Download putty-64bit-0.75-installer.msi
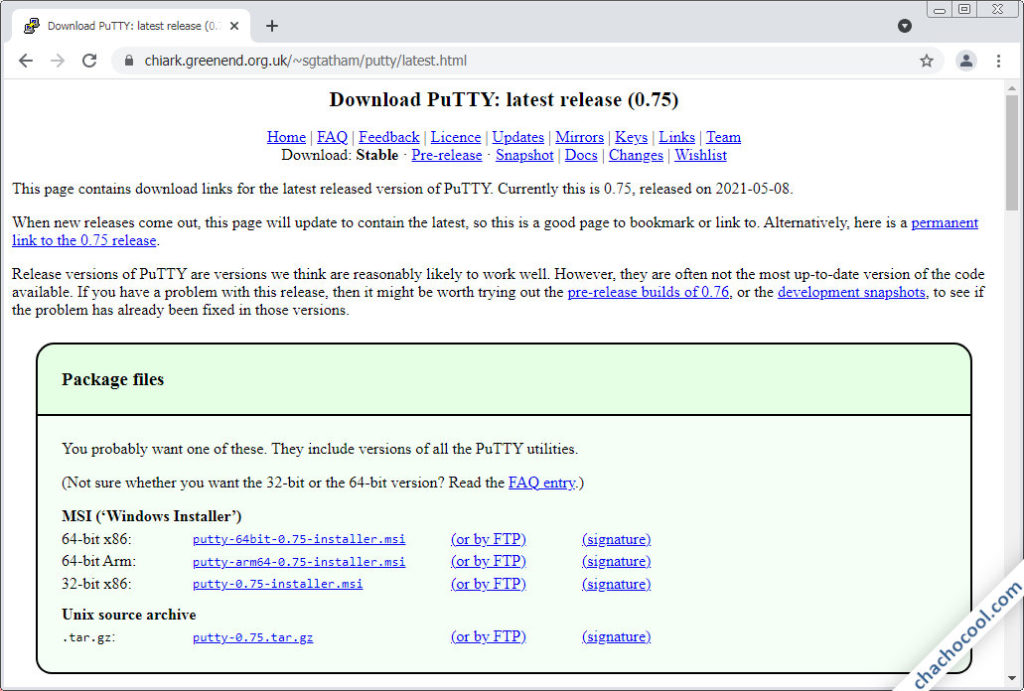 [x=299, y=539]
